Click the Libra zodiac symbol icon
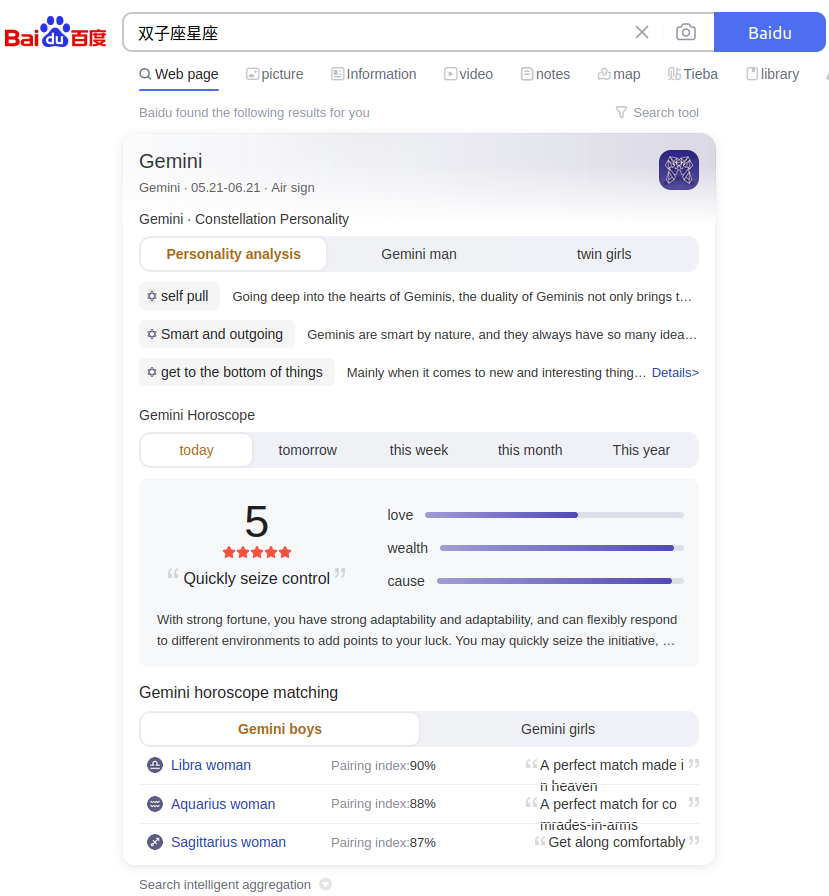Image resolution: width=829 pixels, height=896 pixels. 155,765
